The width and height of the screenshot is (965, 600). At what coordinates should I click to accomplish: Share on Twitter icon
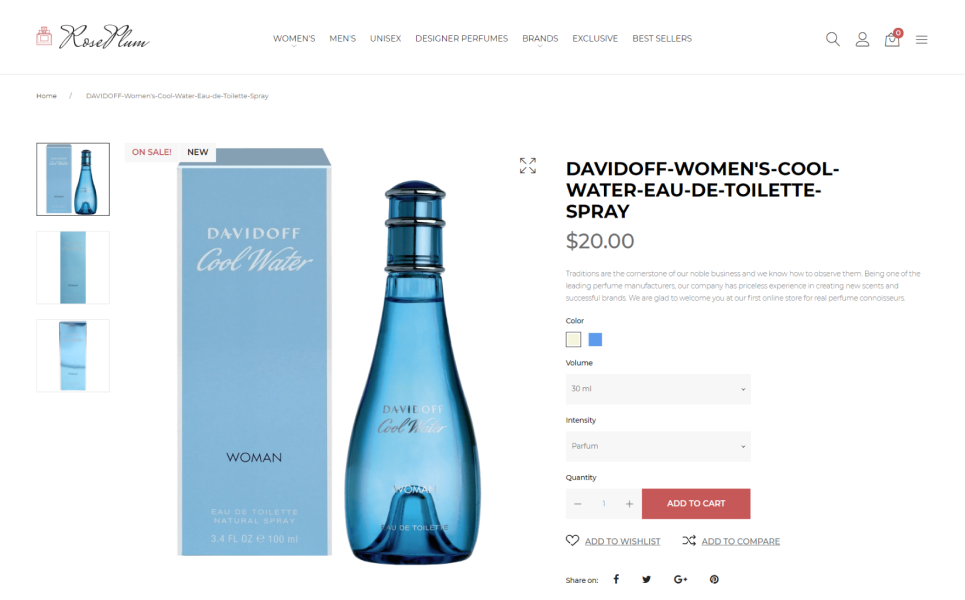(x=646, y=579)
